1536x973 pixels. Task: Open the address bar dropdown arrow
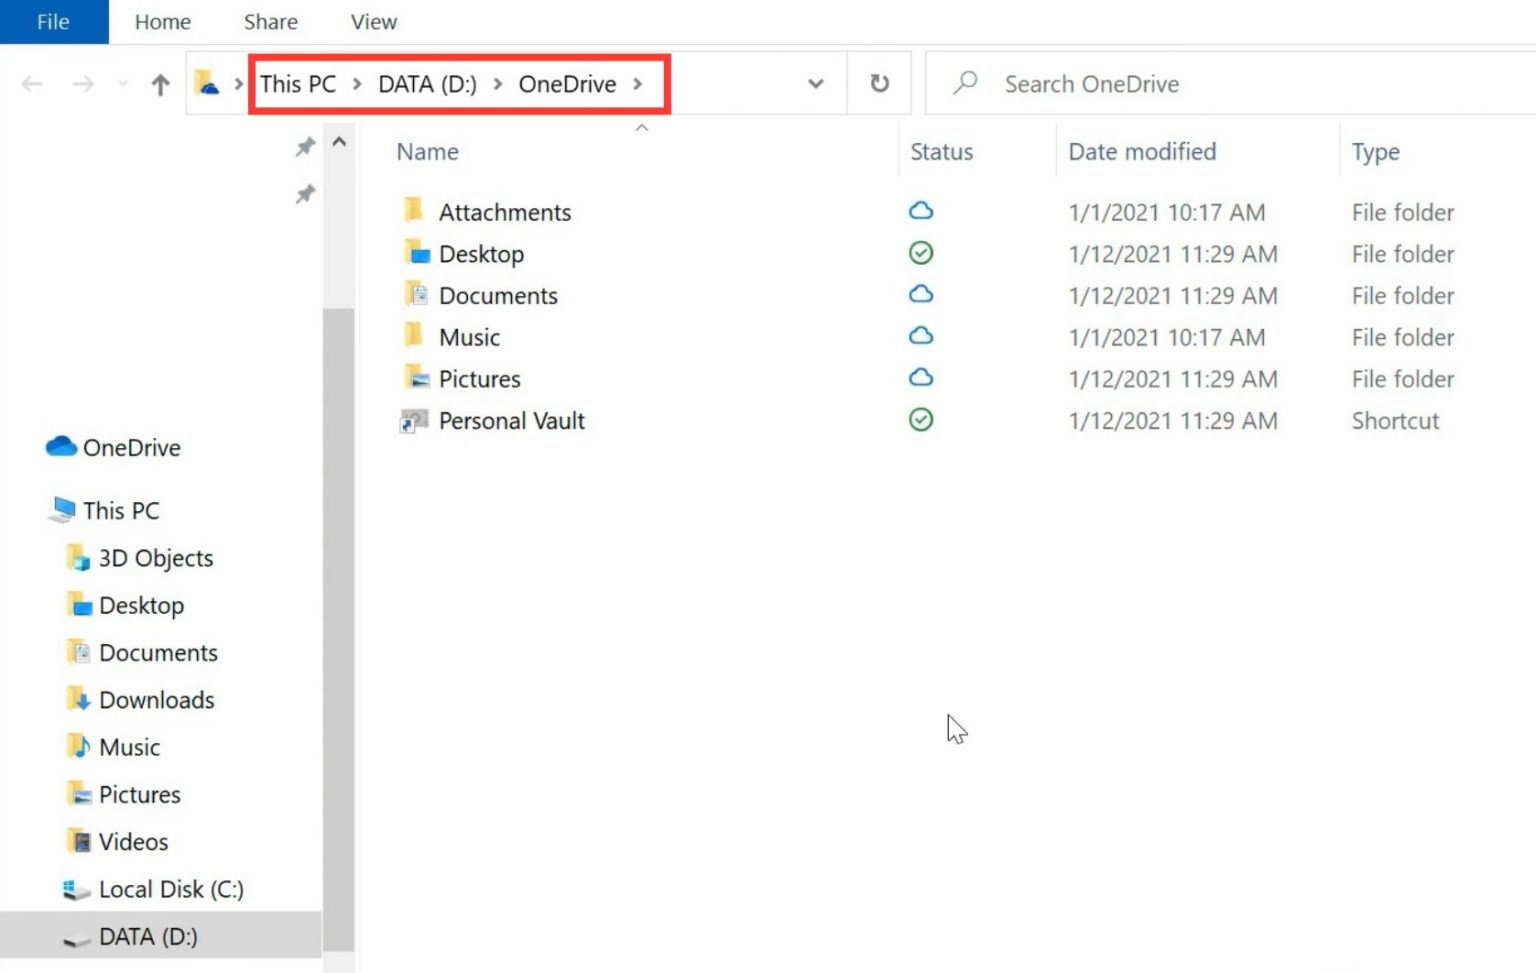815,84
